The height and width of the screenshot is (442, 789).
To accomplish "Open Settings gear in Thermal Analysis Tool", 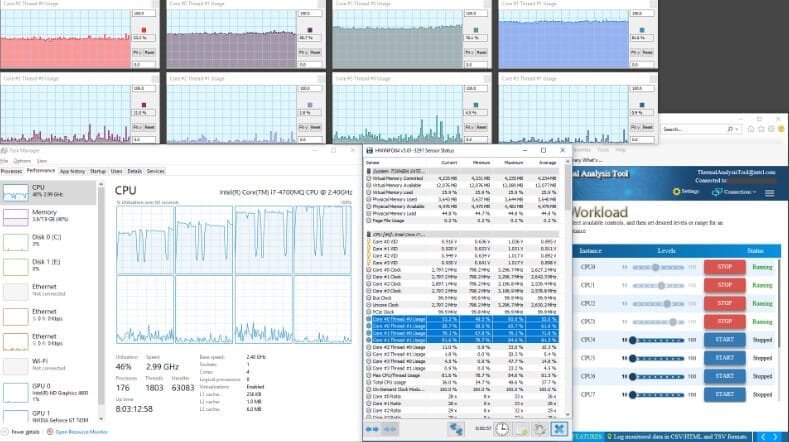I will tap(689, 192).
